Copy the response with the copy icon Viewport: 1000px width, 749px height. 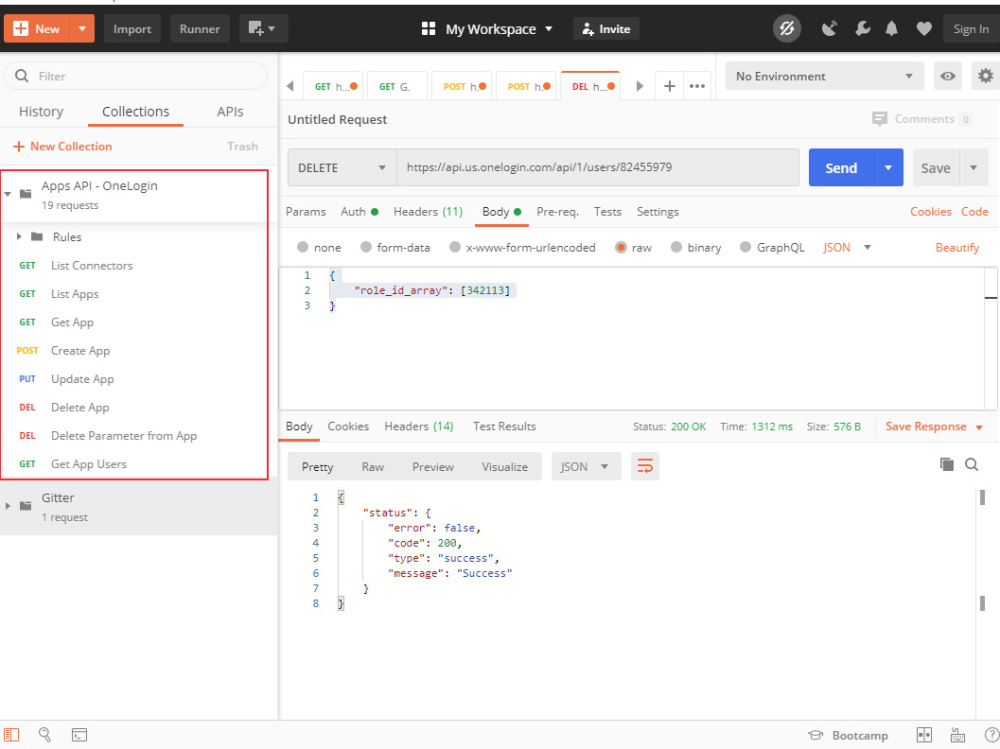point(947,464)
